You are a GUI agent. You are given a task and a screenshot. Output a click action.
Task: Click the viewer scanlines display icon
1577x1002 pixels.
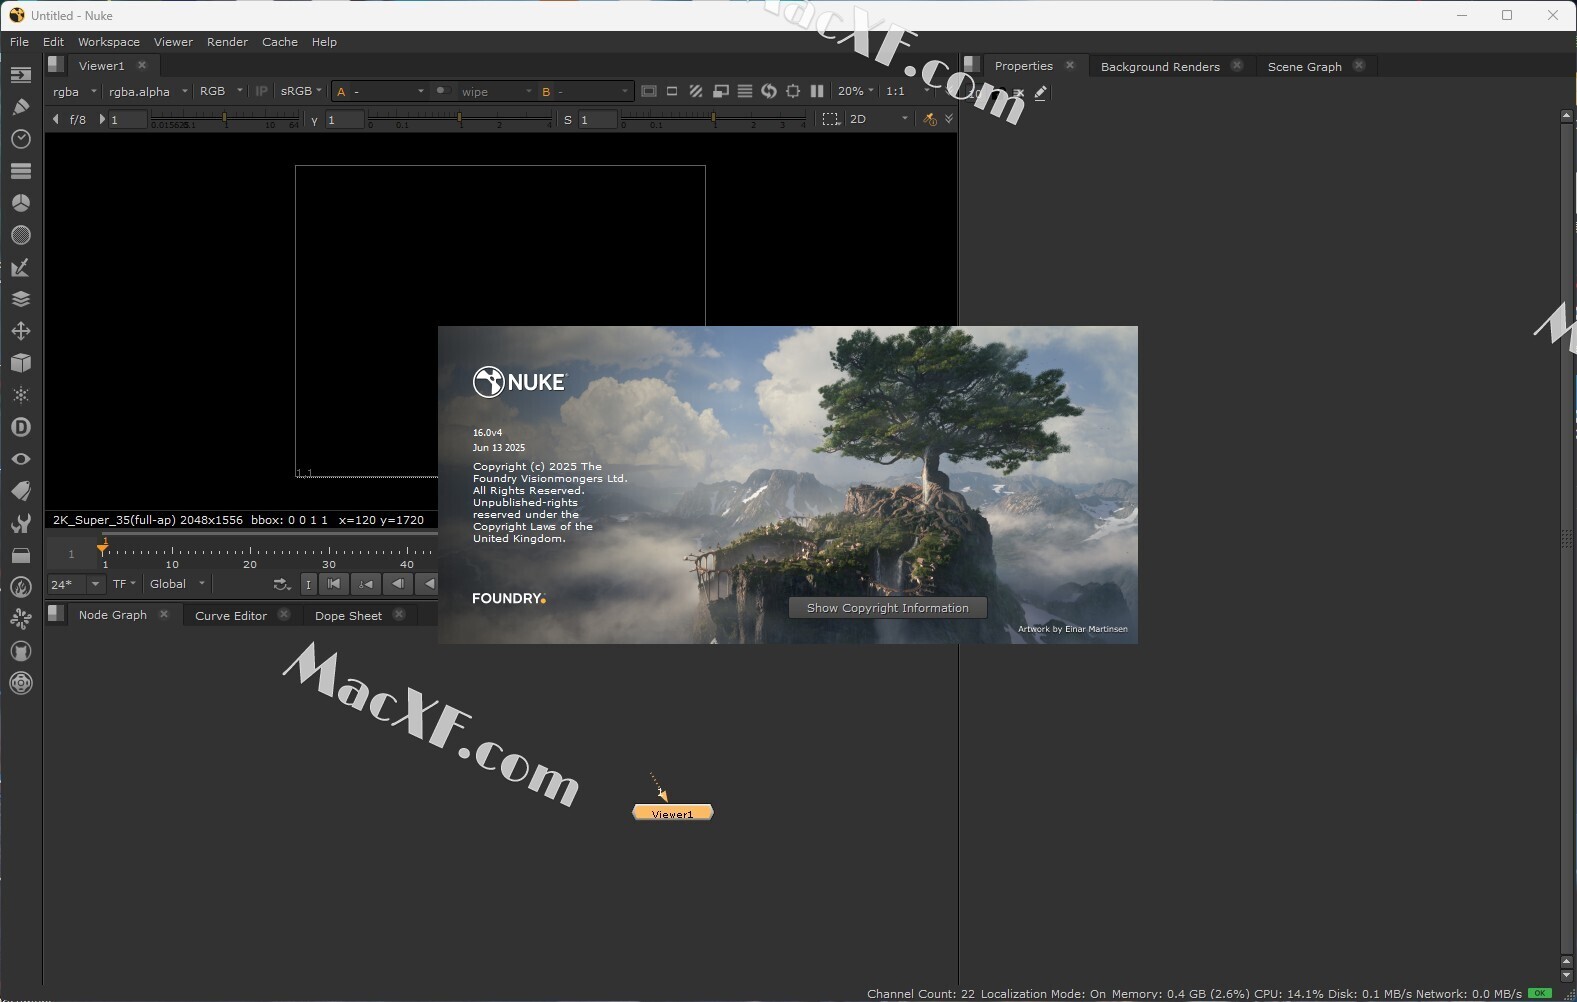click(745, 91)
